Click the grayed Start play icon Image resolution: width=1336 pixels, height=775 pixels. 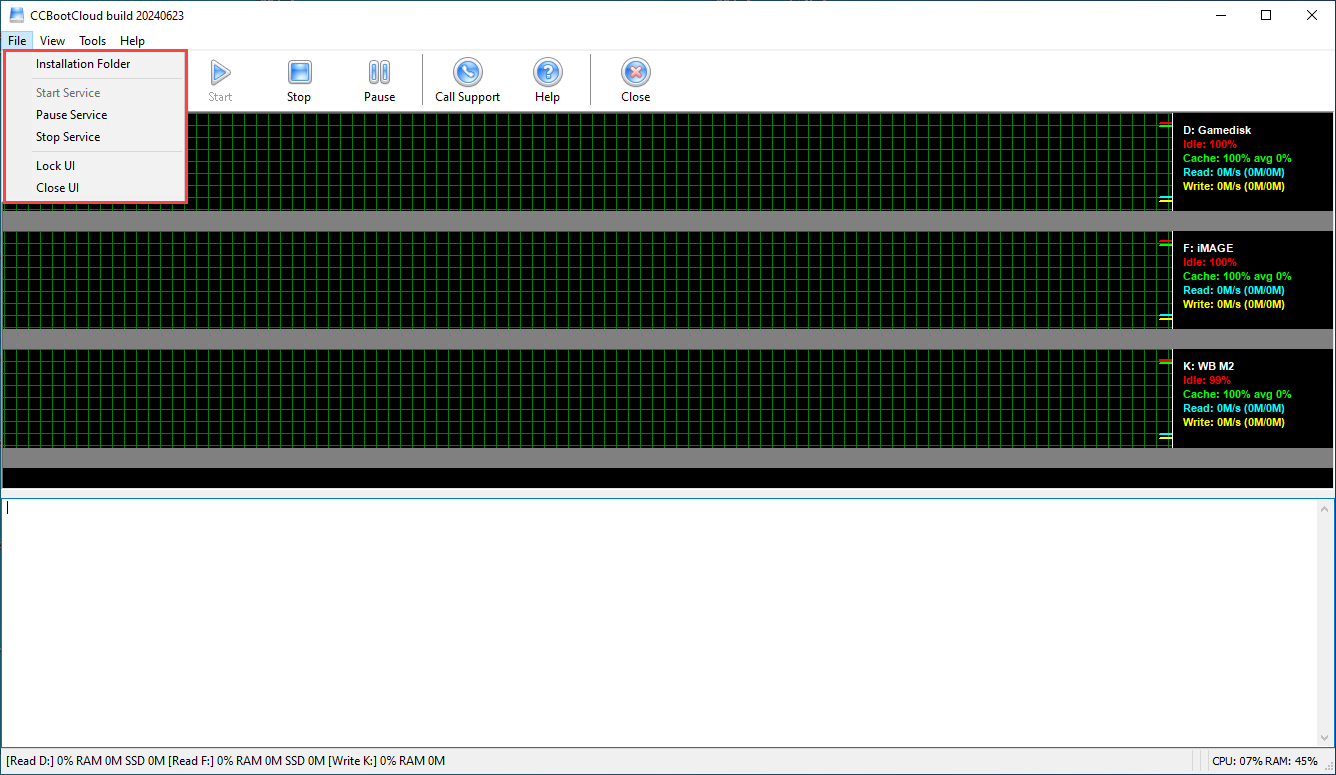(x=220, y=73)
